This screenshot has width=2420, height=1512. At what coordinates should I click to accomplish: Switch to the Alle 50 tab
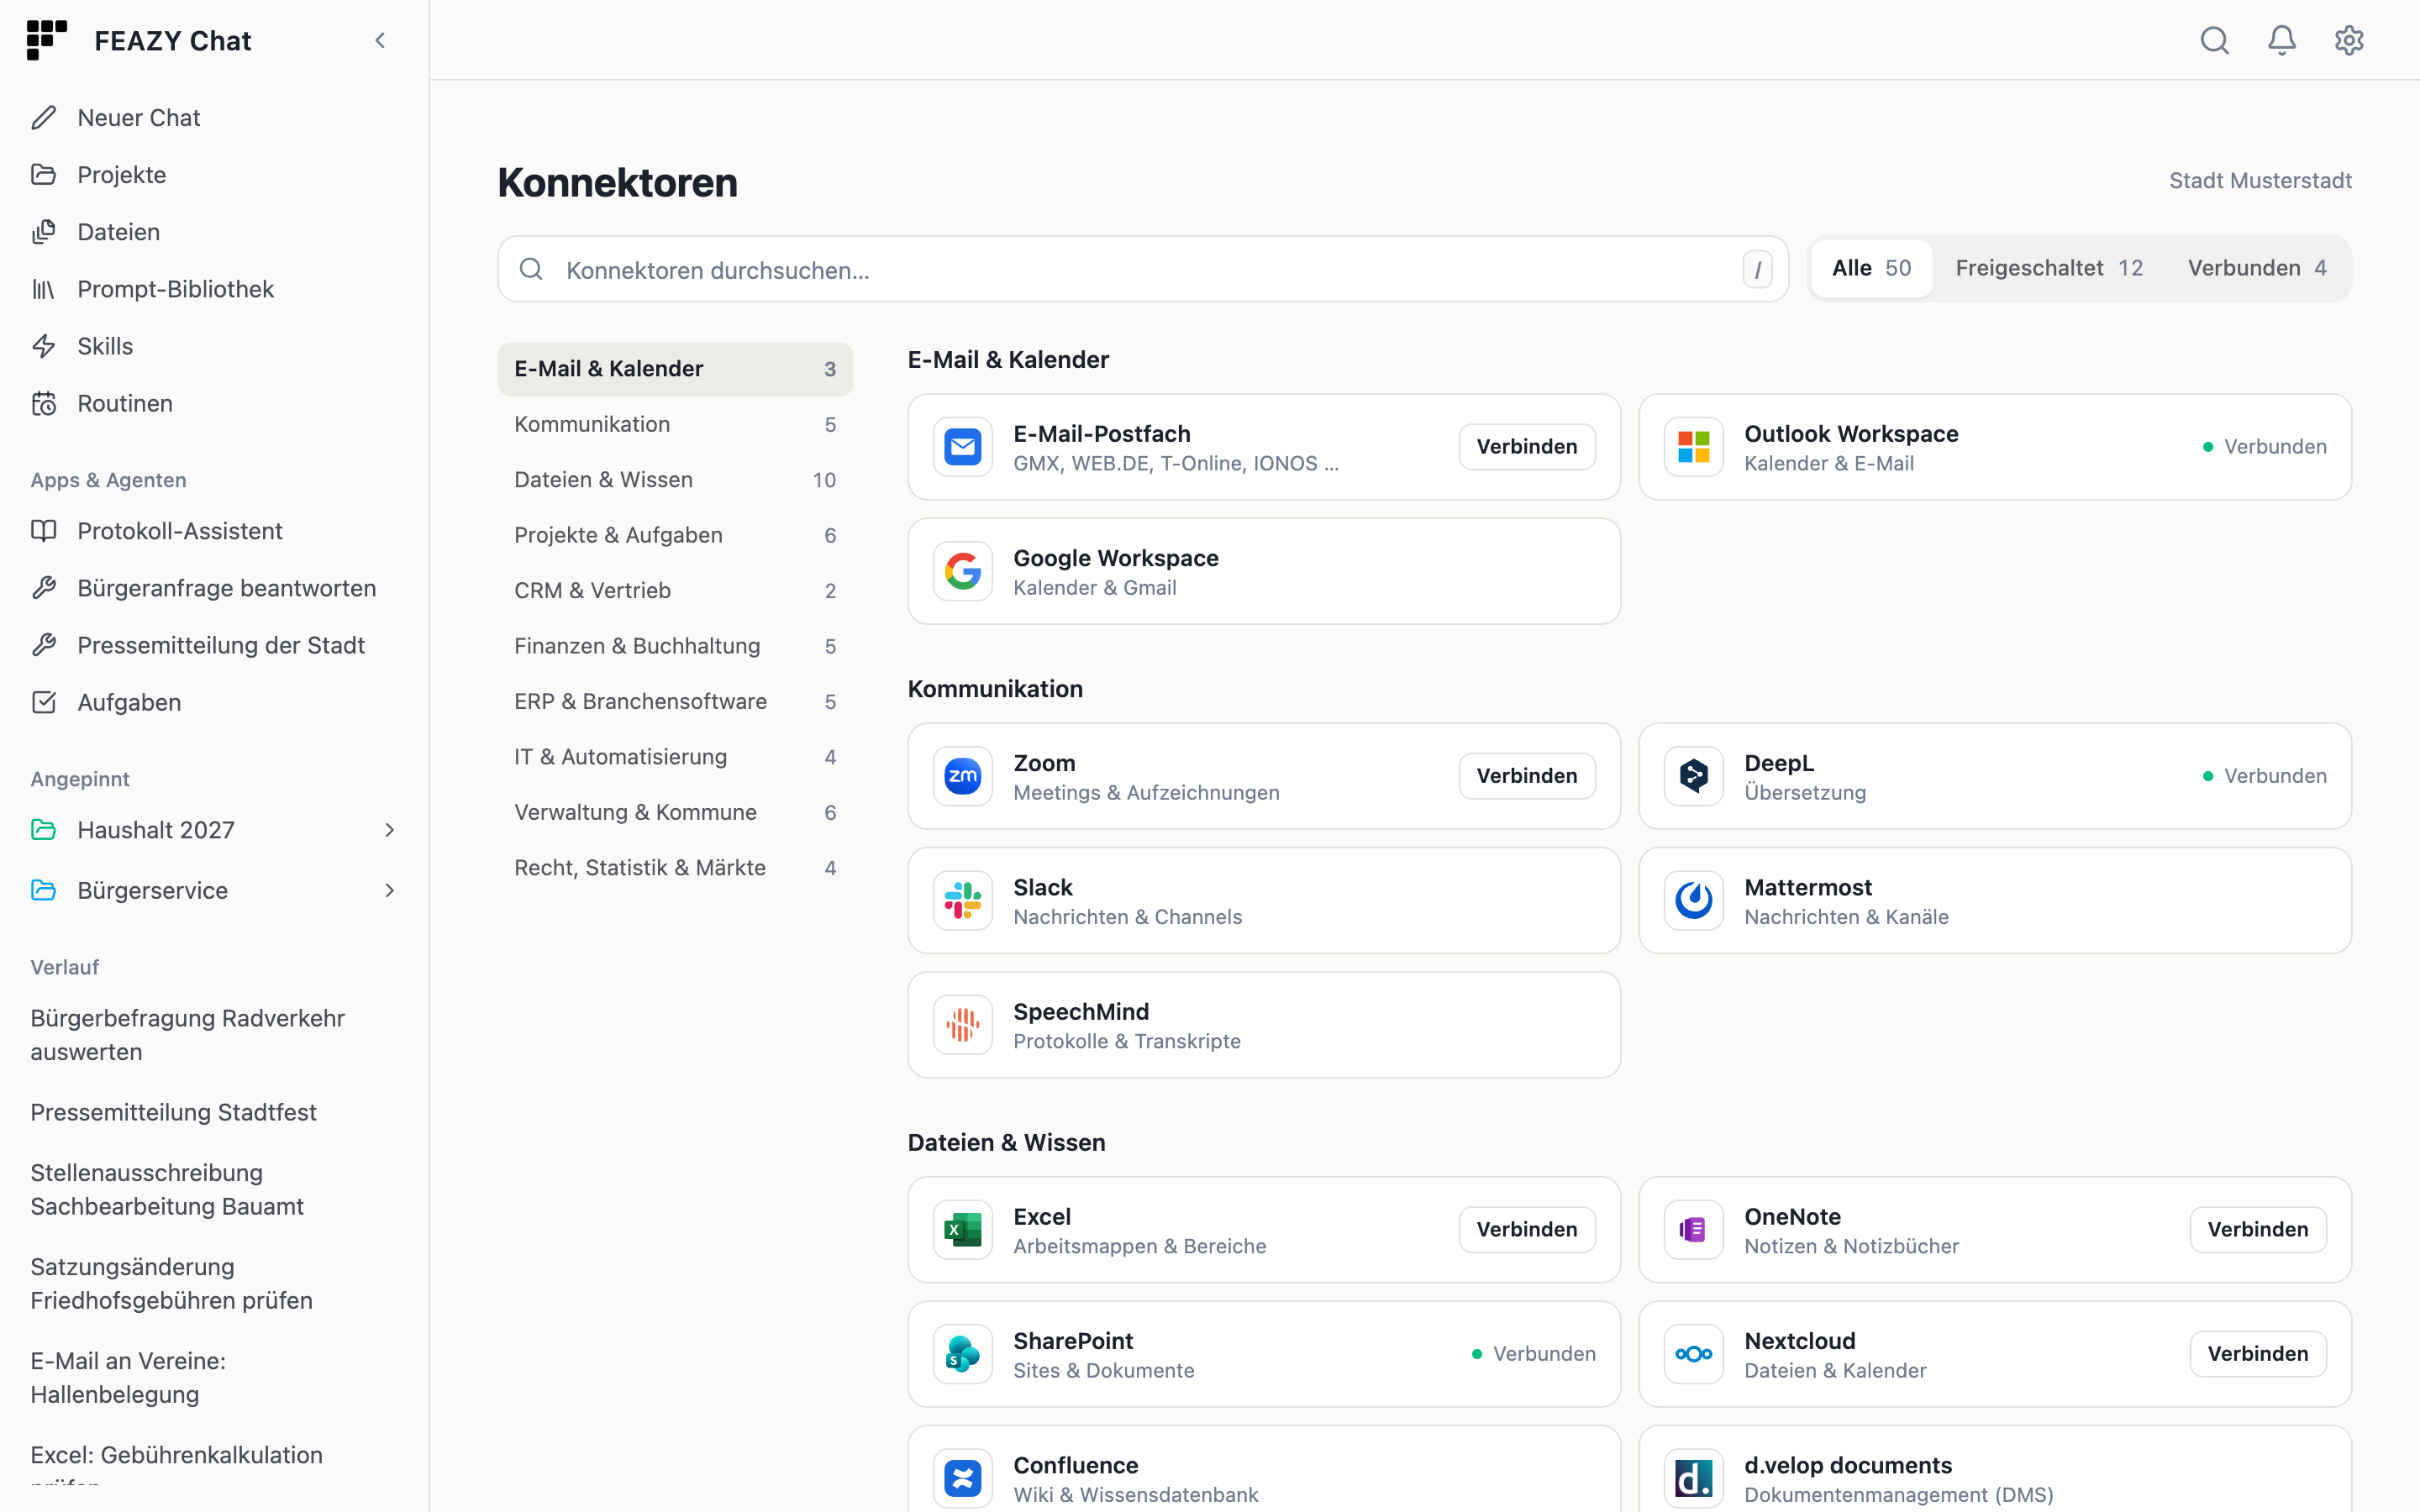pyautogui.click(x=1871, y=268)
